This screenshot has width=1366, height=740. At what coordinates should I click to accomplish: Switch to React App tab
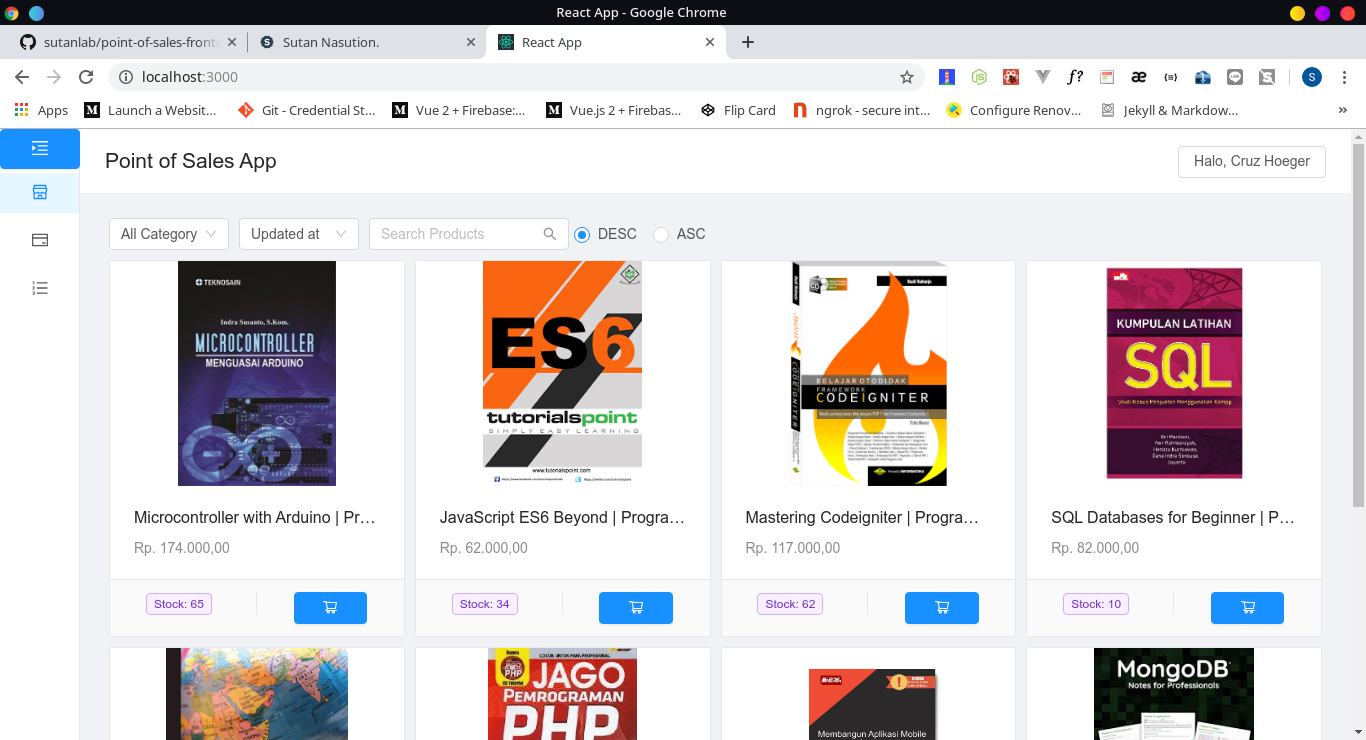[x=605, y=42]
